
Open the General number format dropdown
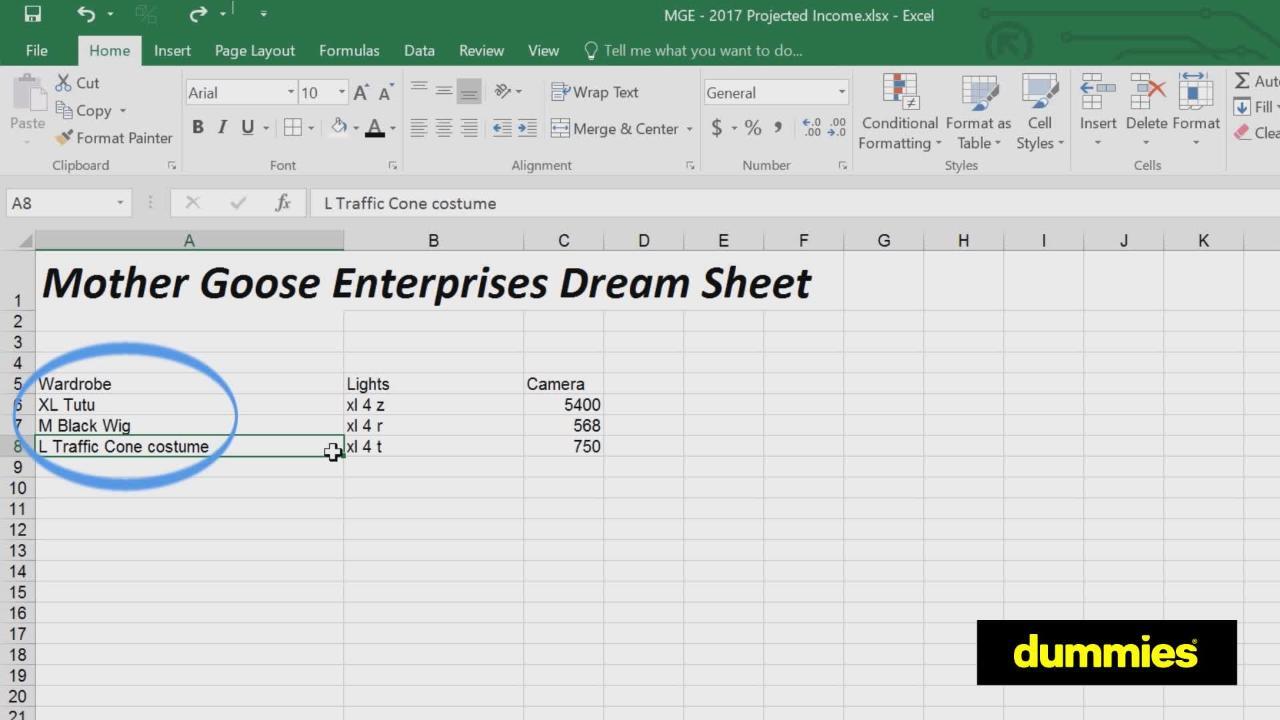(842, 92)
